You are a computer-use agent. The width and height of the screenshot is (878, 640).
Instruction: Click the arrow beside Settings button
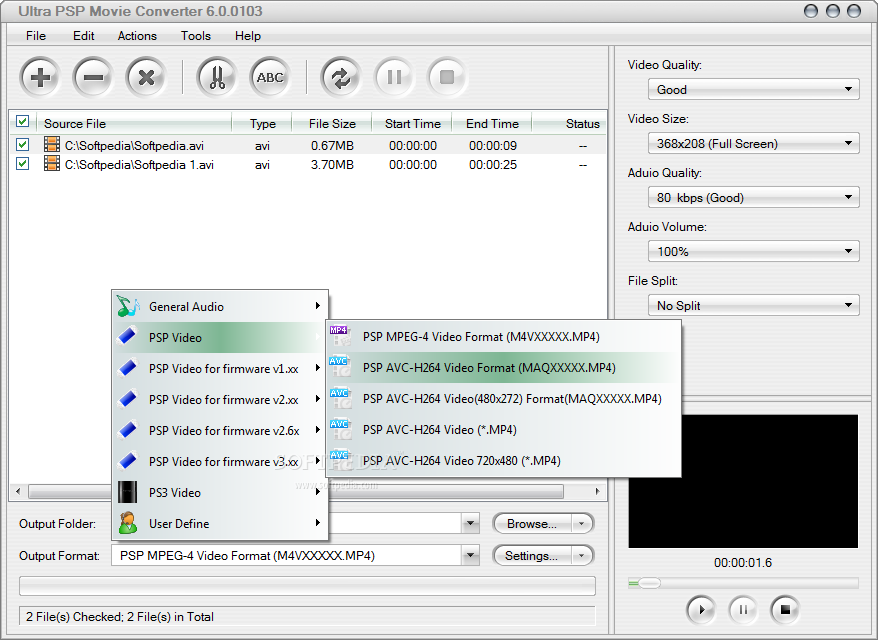click(582, 555)
